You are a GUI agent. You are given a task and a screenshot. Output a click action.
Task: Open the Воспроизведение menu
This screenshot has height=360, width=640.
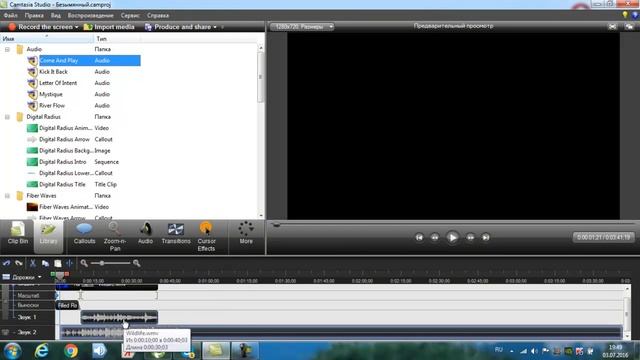(91, 16)
